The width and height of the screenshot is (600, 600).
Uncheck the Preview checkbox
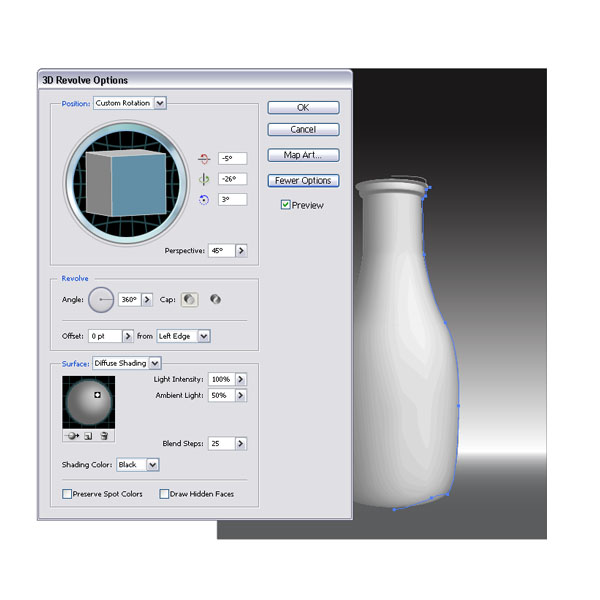pyautogui.click(x=285, y=205)
